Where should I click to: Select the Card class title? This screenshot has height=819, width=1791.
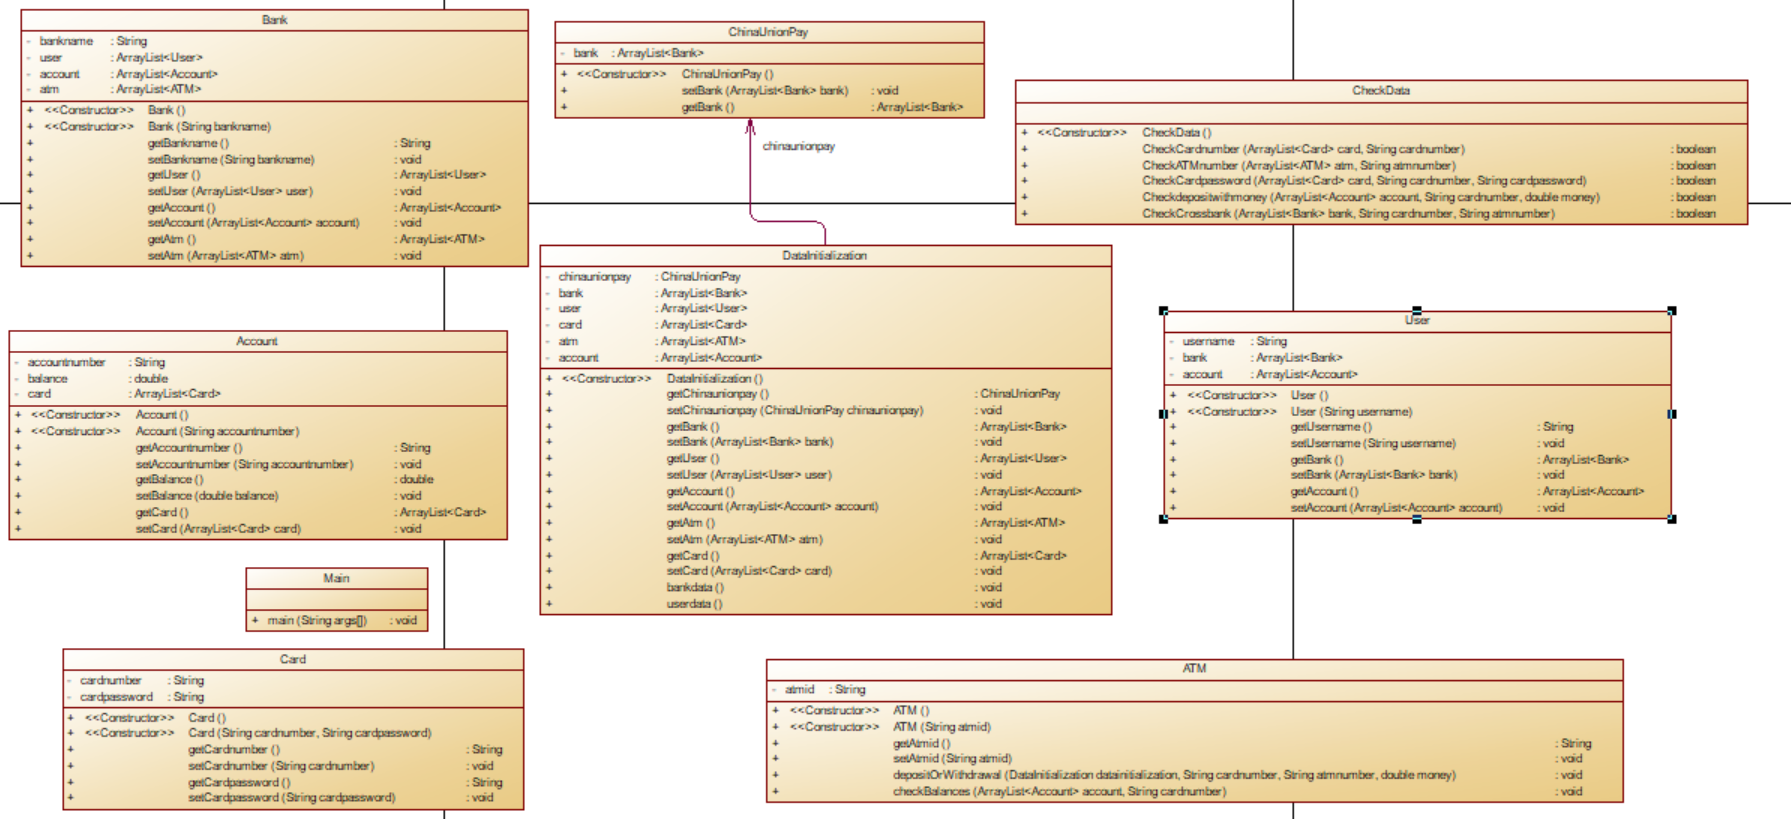click(x=293, y=659)
